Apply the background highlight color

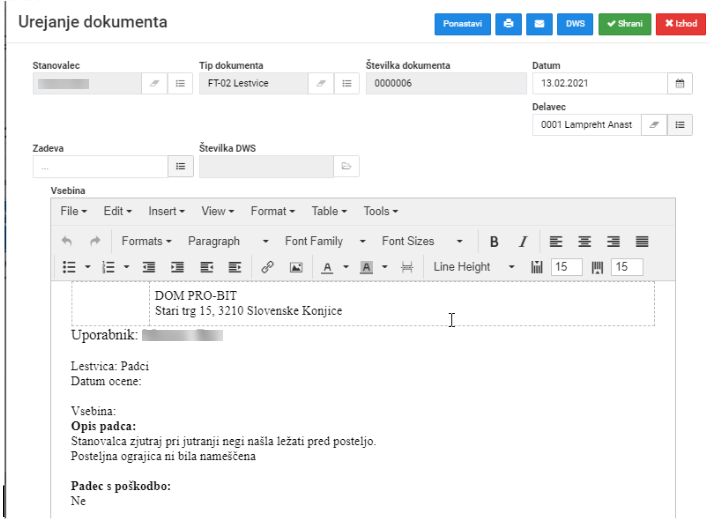point(366,267)
